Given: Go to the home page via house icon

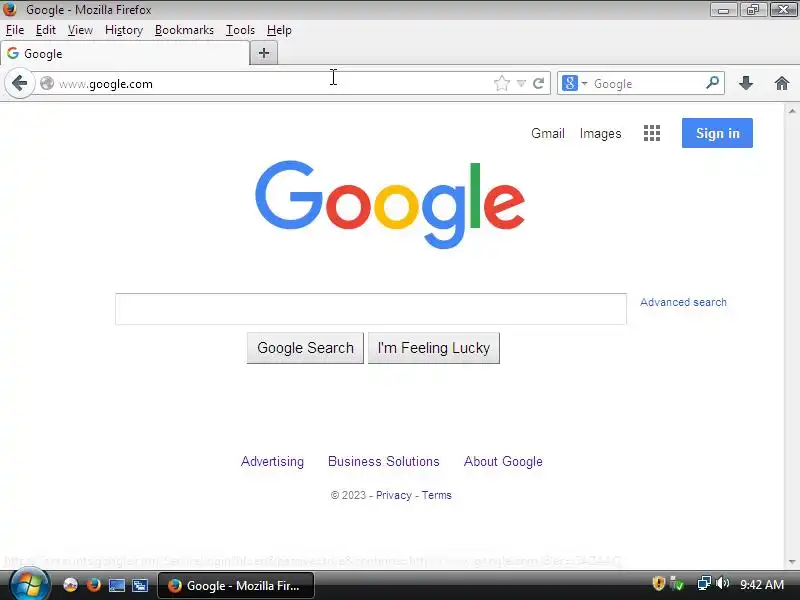Looking at the screenshot, I should 782,83.
